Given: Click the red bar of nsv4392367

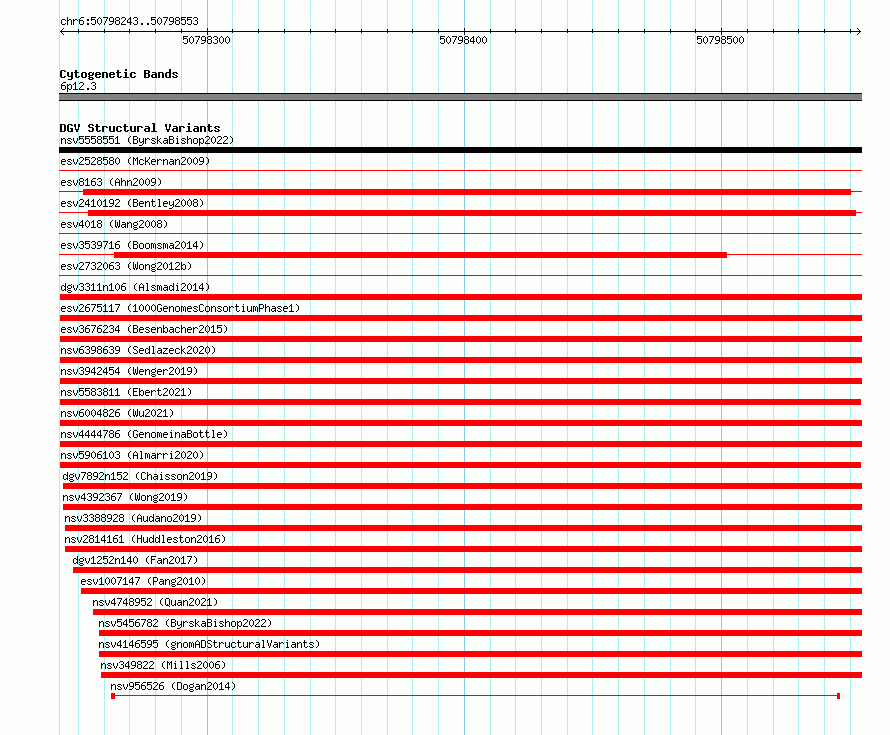Looking at the screenshot, I should point(463,507).
